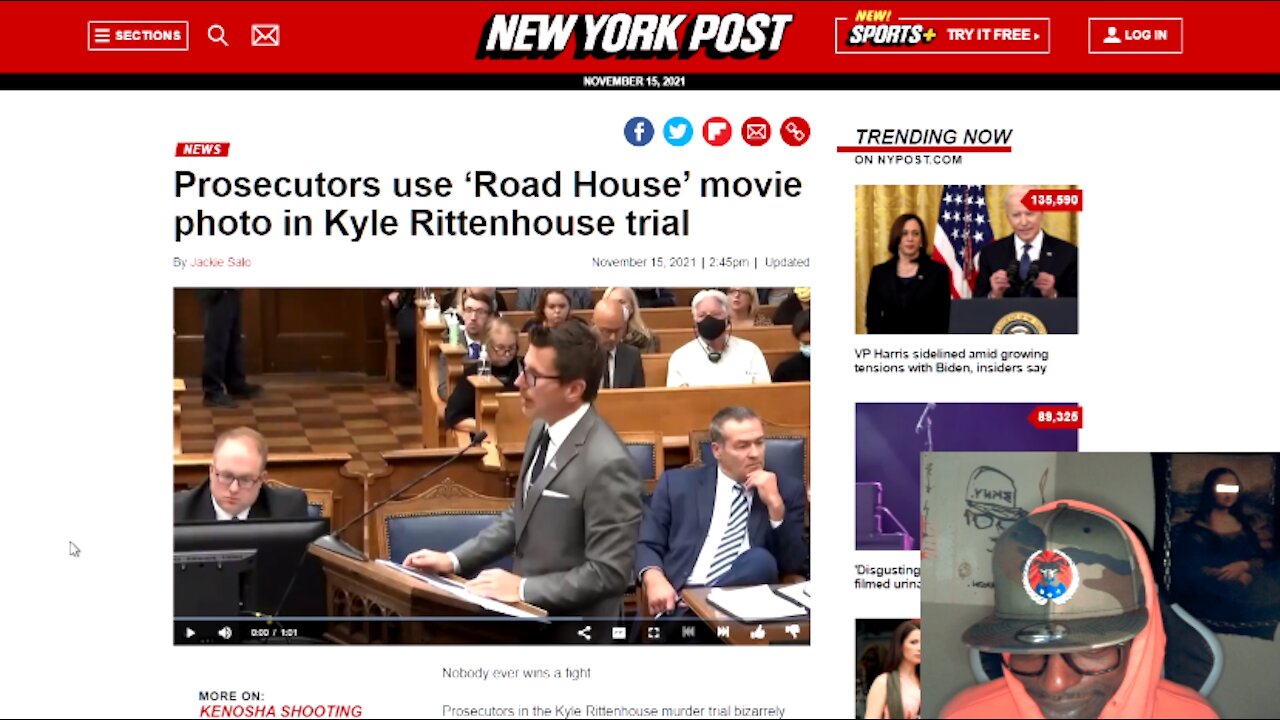Click the envelope newsletter icon in header
1280x720 pixels.
point(265,35)
